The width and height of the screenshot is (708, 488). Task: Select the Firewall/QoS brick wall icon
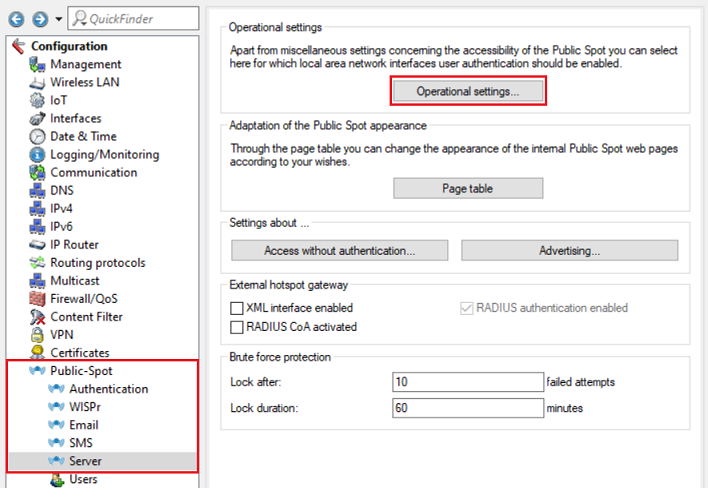[37, 298]
